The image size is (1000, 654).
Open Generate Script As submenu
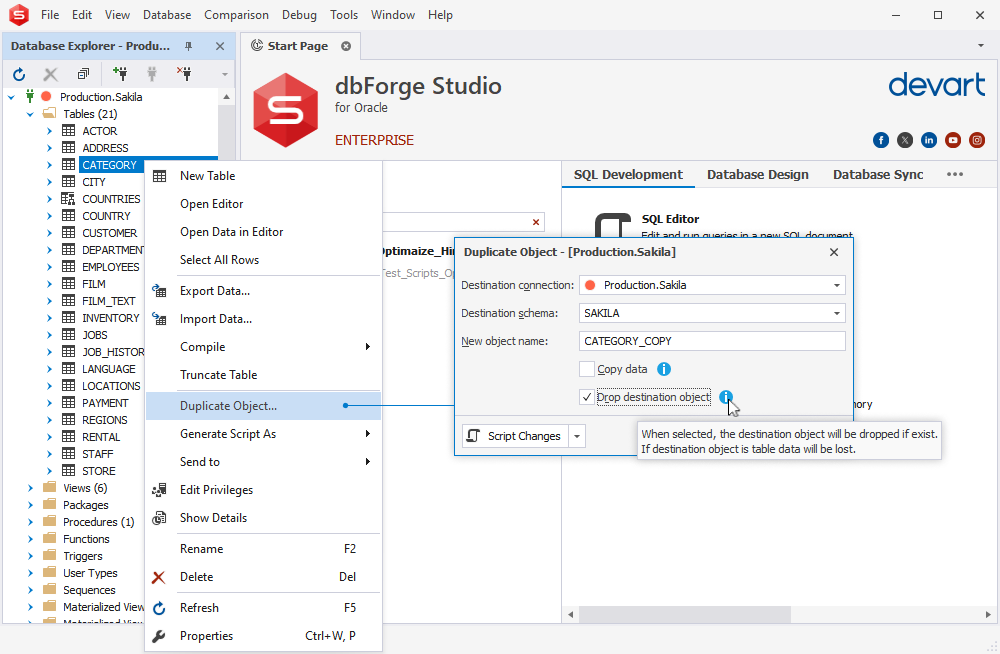pos(263,434)
